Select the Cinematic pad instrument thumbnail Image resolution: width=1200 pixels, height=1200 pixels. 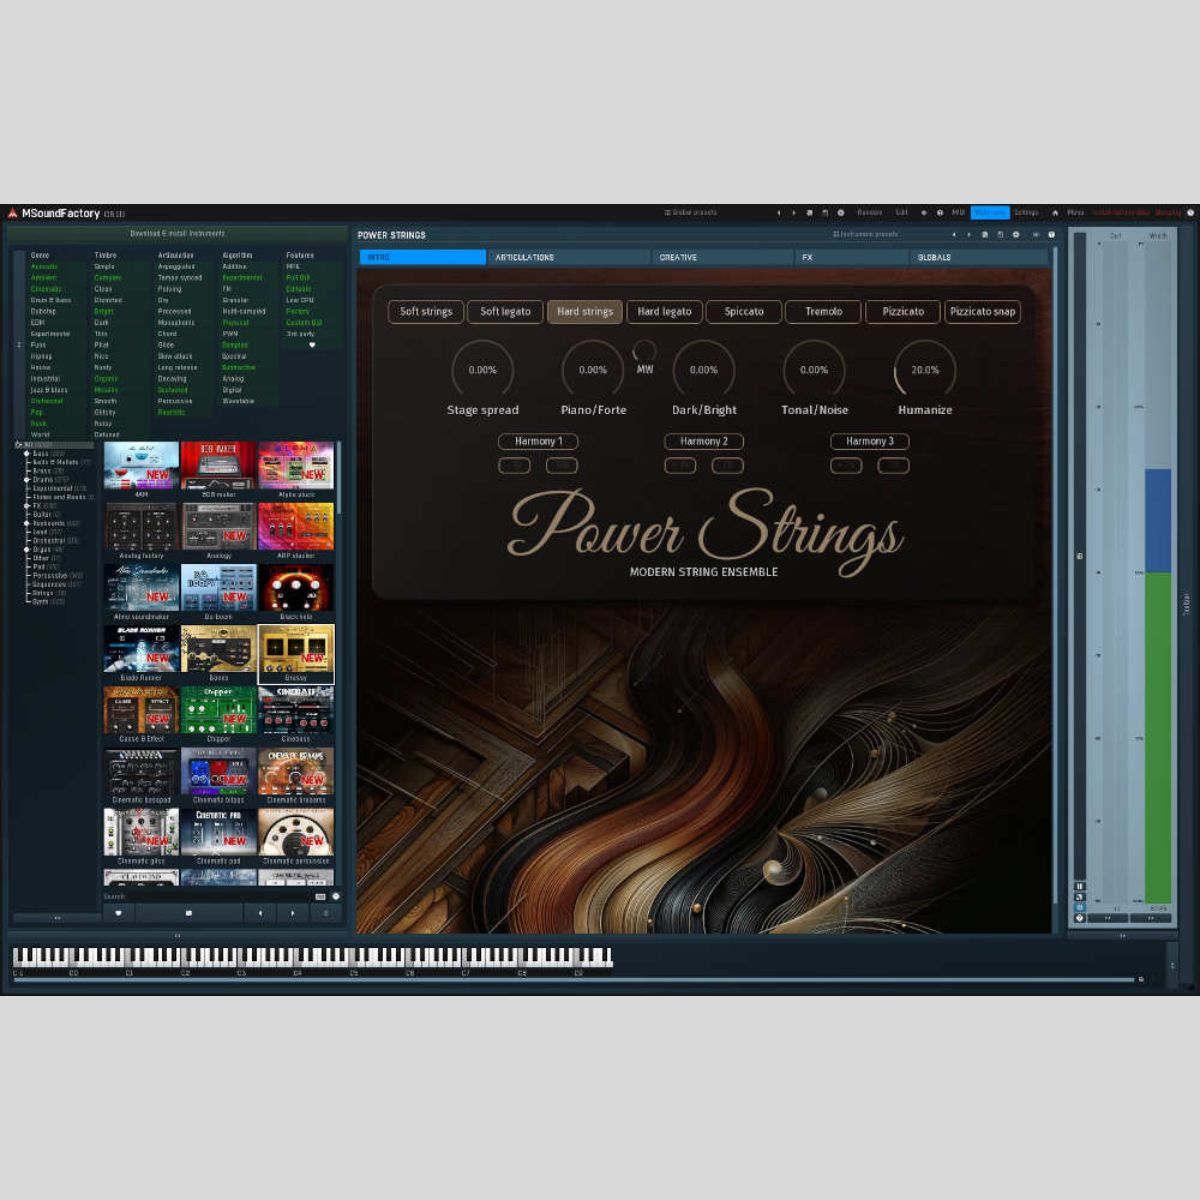click(219, 832)
